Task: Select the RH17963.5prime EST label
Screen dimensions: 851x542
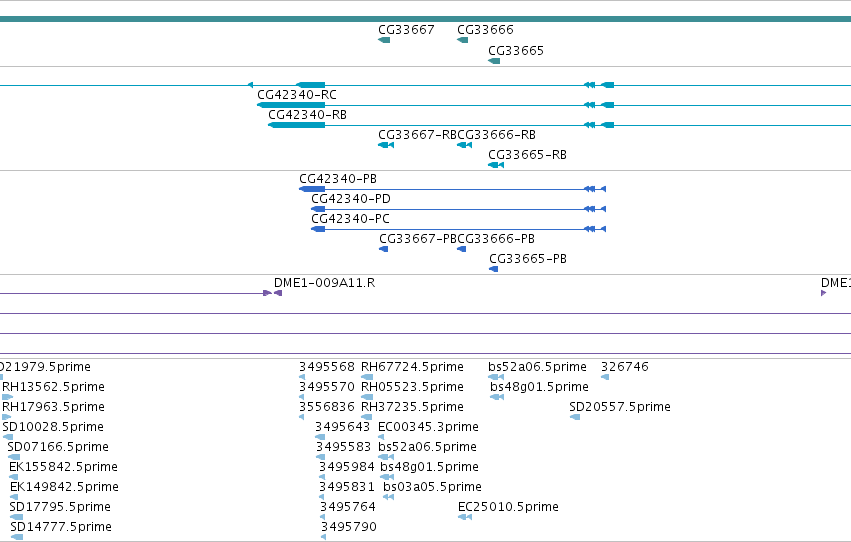Action: click(53, 407)
